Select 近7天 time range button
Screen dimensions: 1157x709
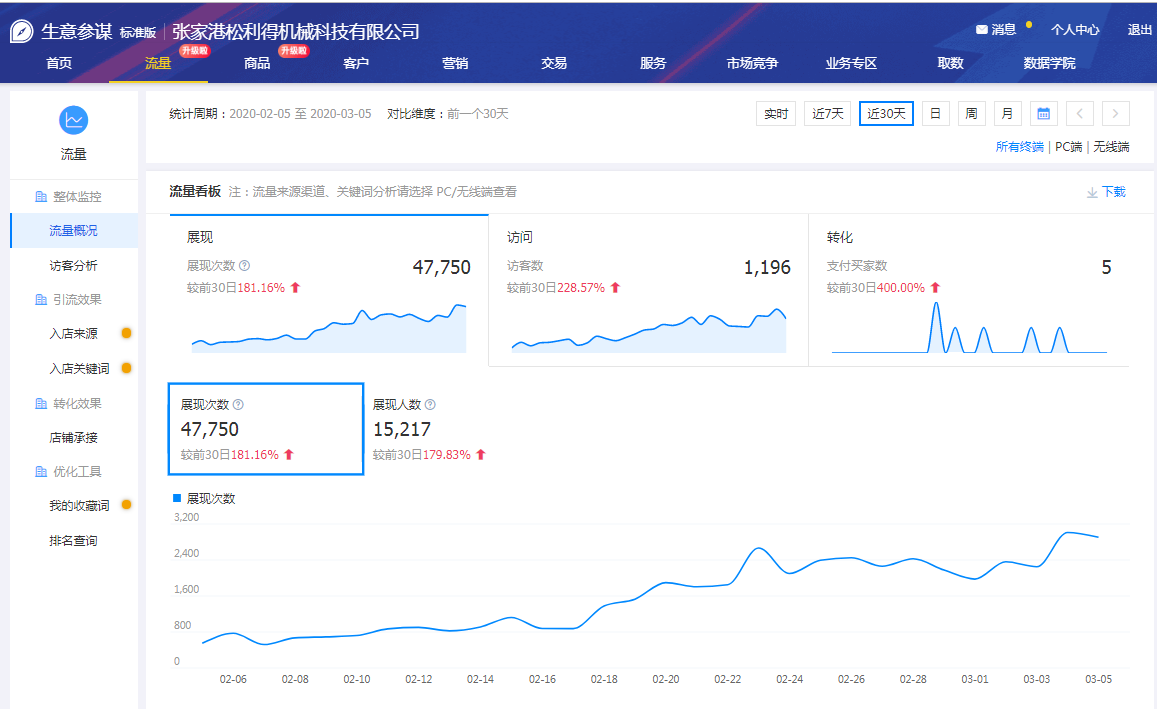tap(827, 114)
